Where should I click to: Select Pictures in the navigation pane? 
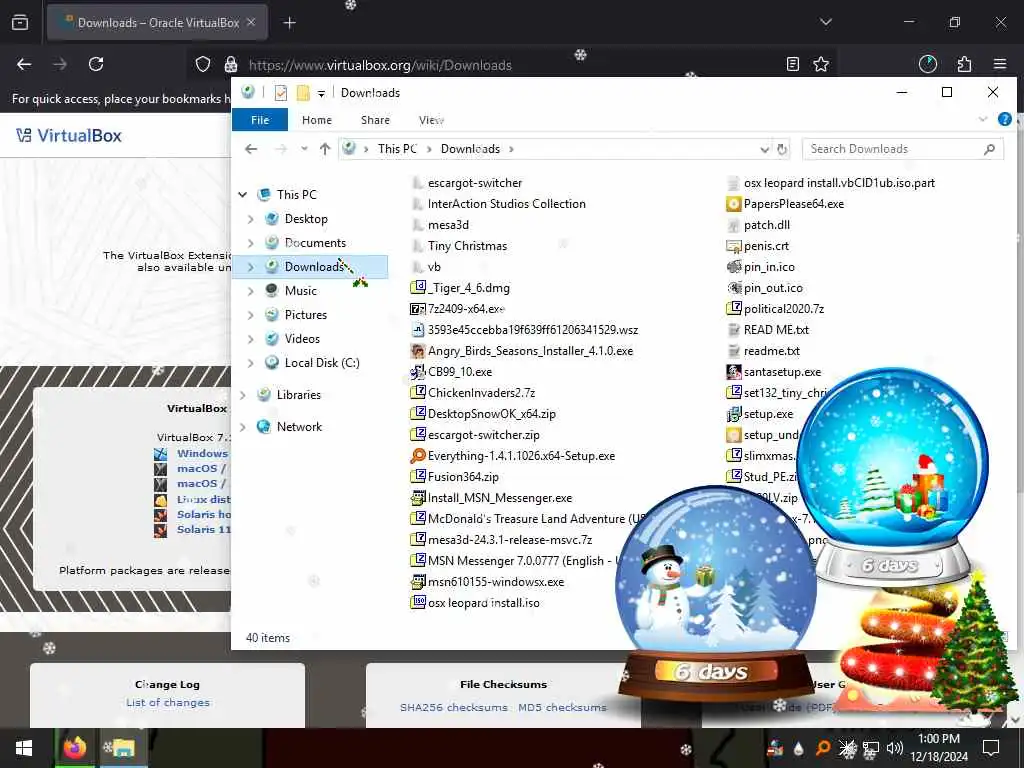point(306,315)
